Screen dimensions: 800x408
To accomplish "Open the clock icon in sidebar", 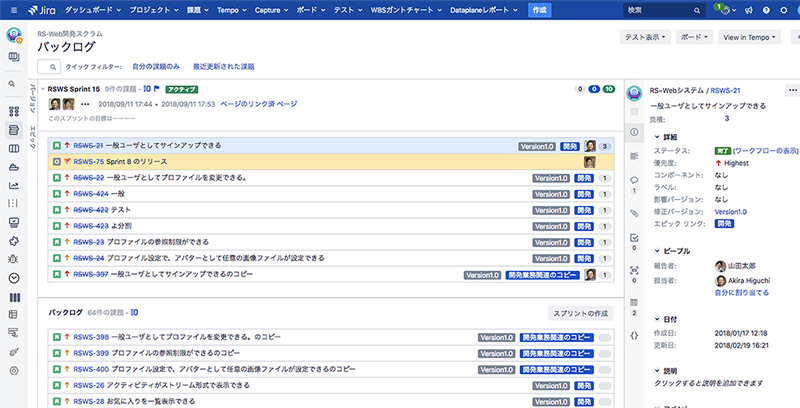I will point(14,278).
